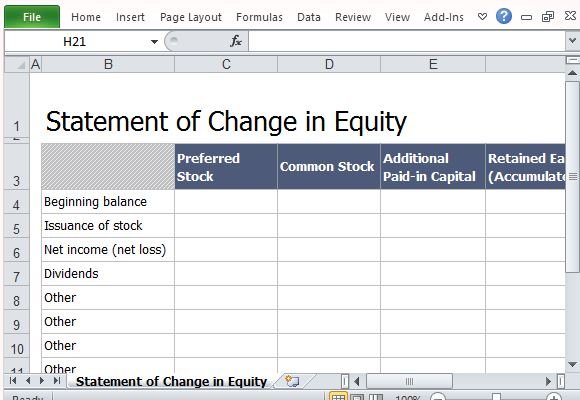580x400 pixels.
Task: Select column E header
Action: [x=433, y=64]
